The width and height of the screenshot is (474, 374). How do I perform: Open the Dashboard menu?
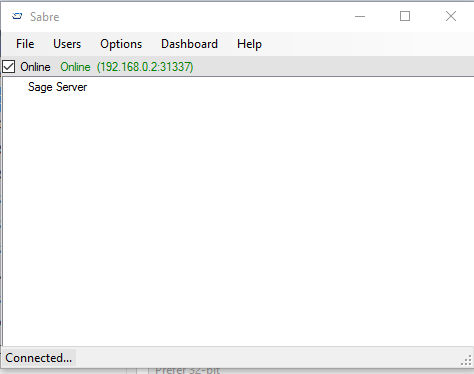click(x=189, y=44)
